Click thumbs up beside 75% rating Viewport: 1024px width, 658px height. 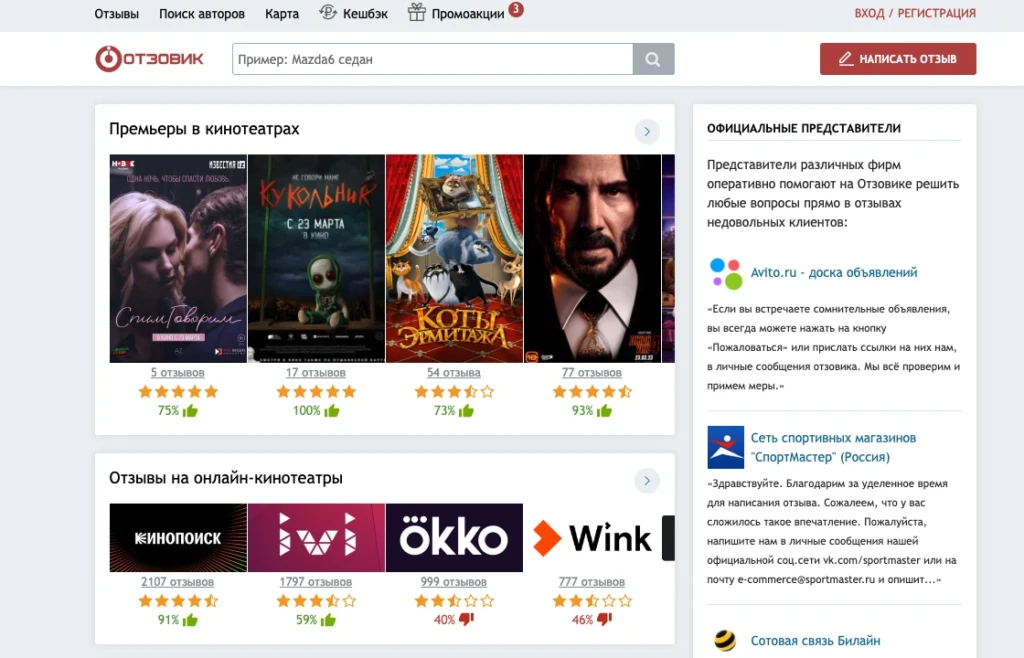(190, 411)
